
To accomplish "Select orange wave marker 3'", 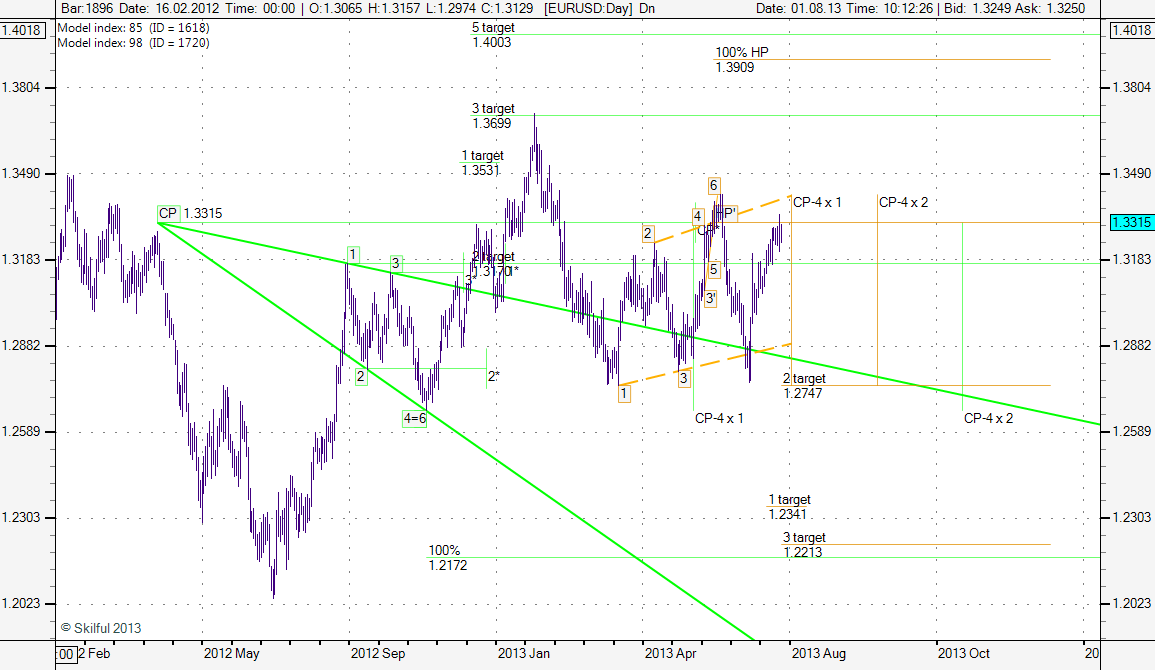I will tap(709, 298).
